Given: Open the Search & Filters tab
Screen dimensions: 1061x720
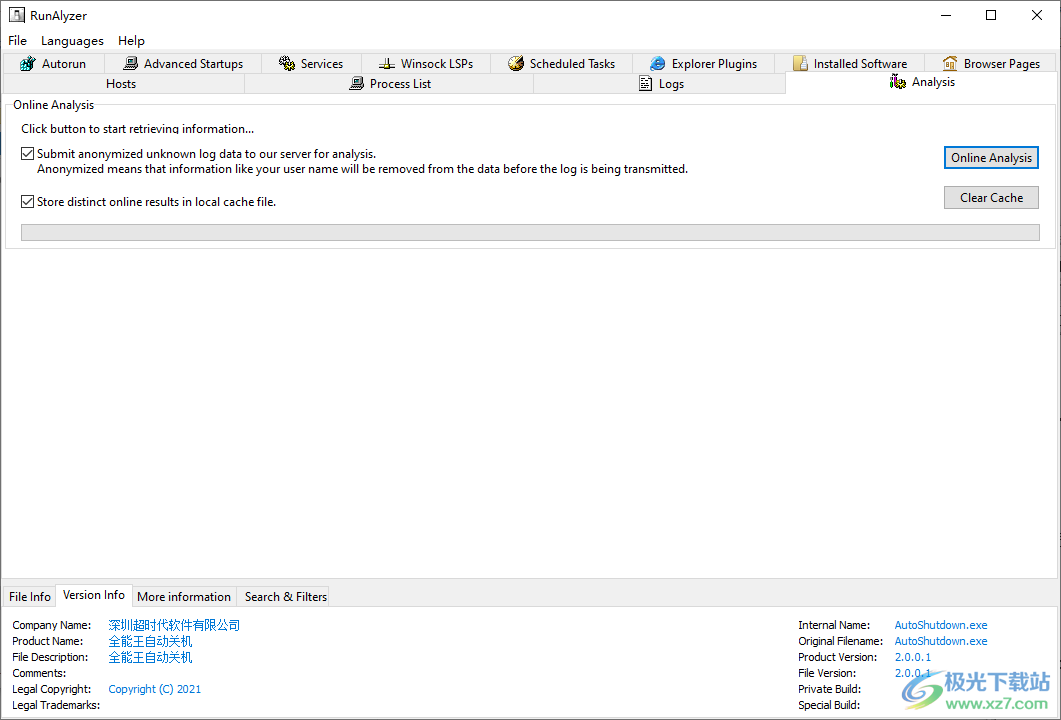Looking at the screenshot, I should (286, 596).
